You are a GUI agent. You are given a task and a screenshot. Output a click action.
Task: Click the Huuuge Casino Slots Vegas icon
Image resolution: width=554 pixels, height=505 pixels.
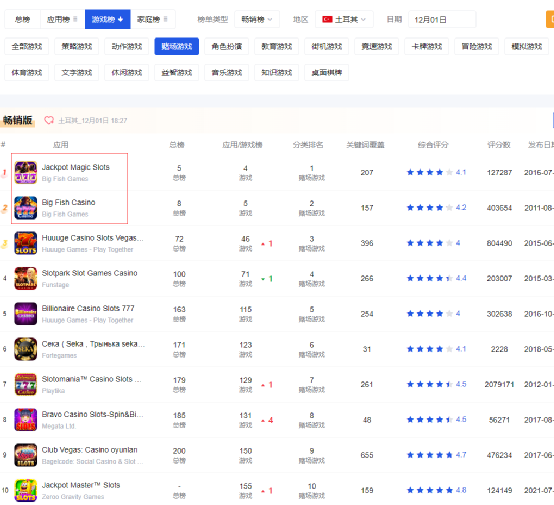tap(25, 243)
